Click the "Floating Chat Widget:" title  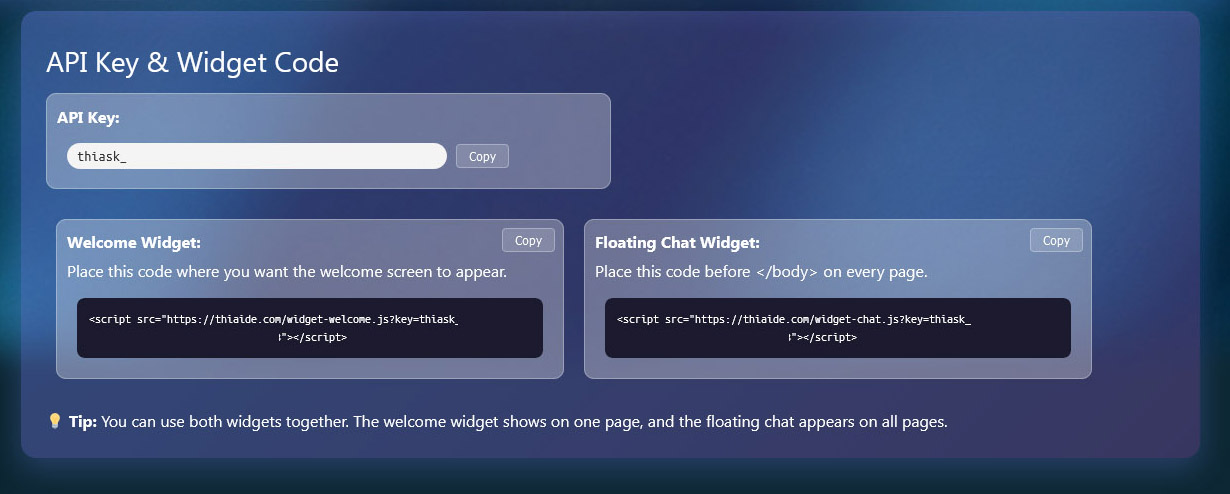tap(678, 242)
